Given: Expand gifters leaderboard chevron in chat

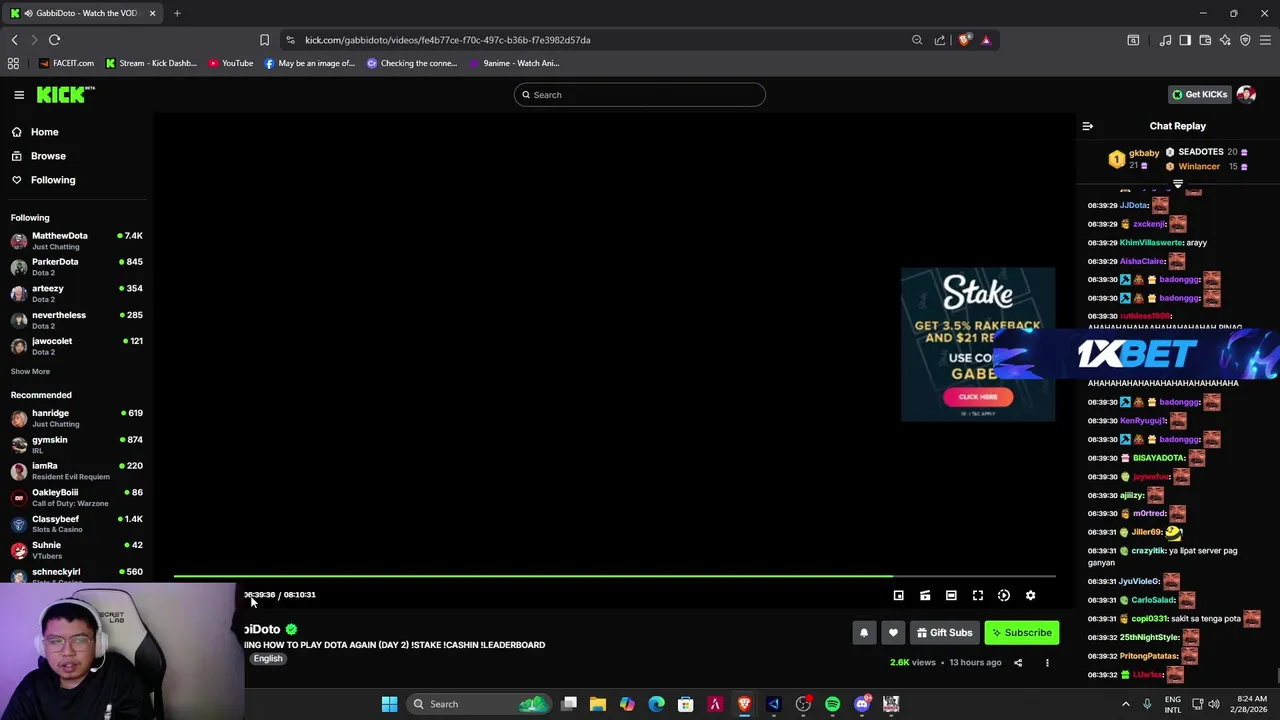Looking at the screenshot, I should coord(1178,184).
